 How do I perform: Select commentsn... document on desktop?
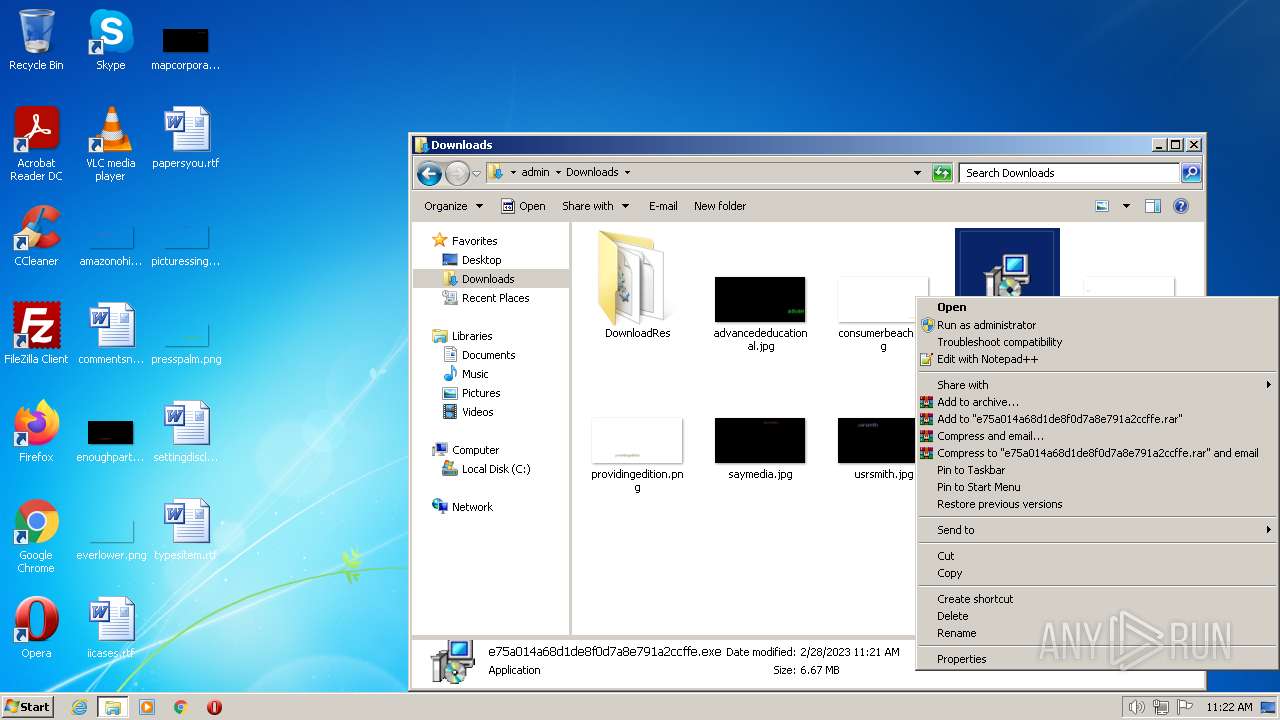[x=111, y=334]
